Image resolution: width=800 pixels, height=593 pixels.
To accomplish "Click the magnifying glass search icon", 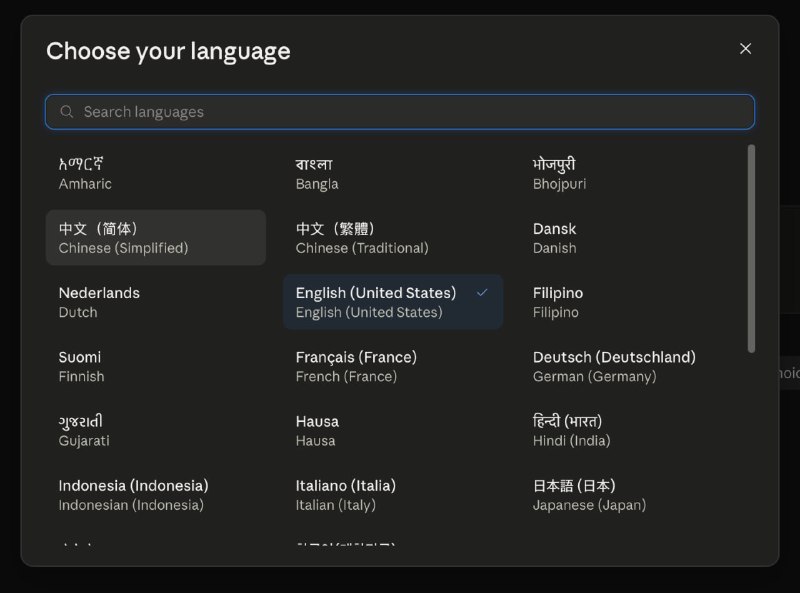I will coord(67,111).
